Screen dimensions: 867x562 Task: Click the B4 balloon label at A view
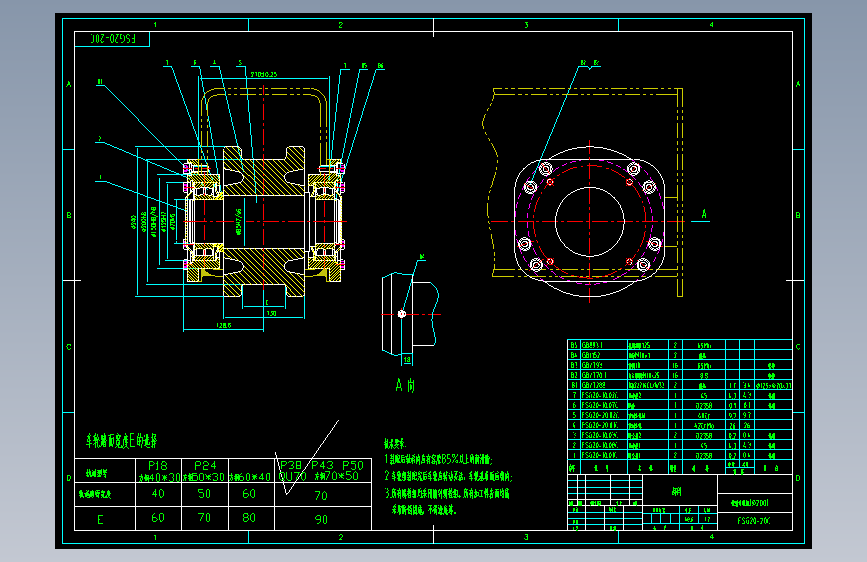tap(422, 257)
